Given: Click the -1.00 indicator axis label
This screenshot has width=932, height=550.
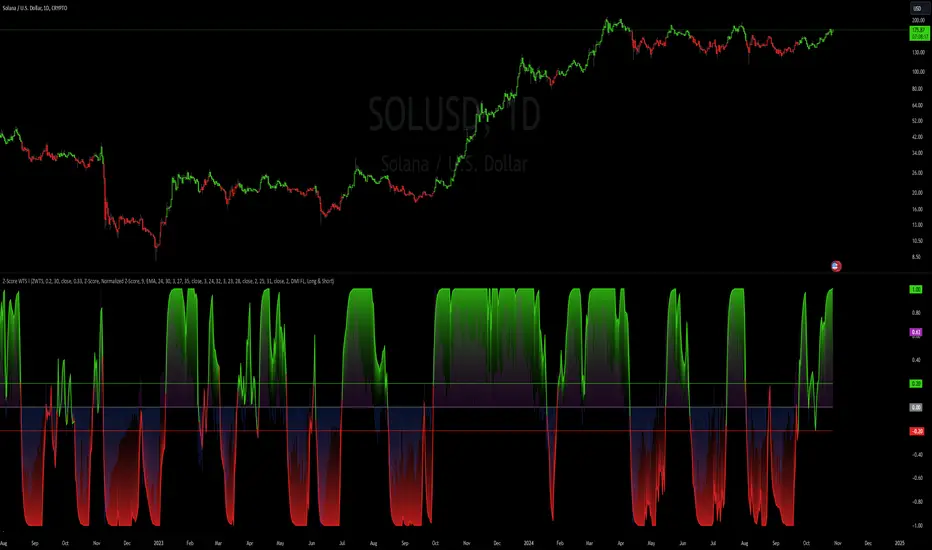Looking at the screenshot, I should point(917,526).
